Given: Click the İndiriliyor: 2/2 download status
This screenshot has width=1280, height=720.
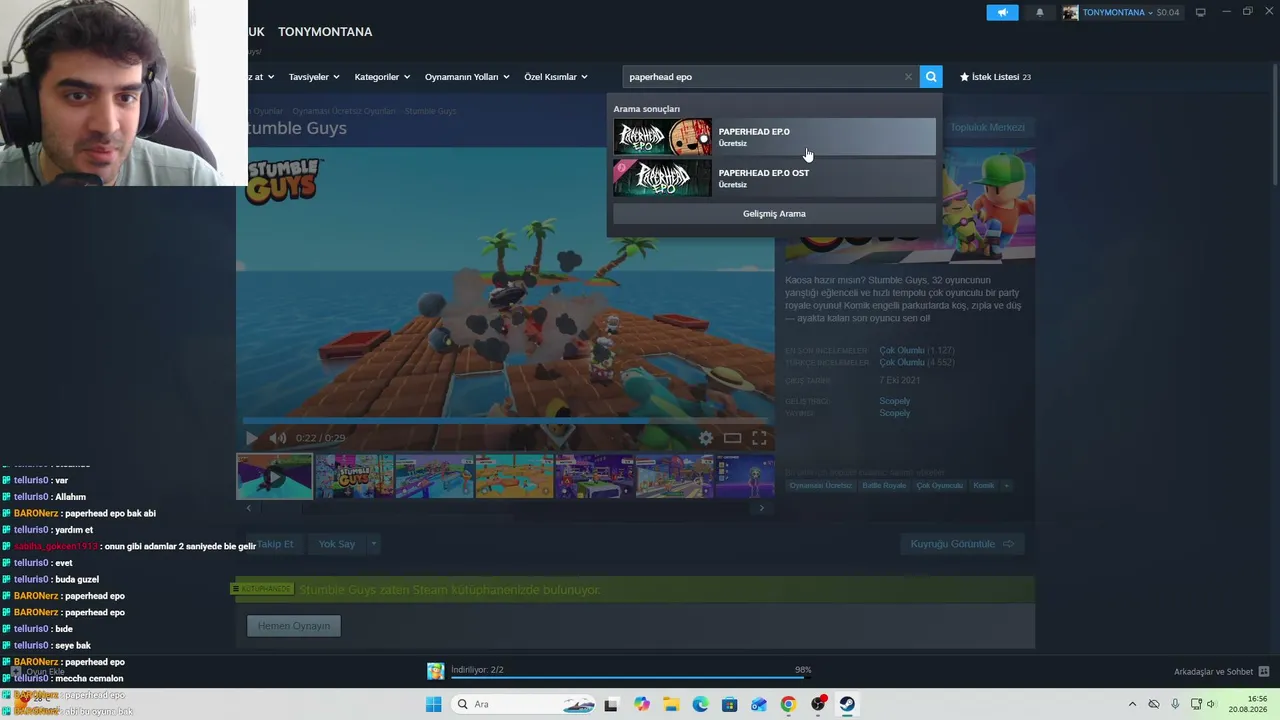Looking at the screenshot, I should [477, 670].
